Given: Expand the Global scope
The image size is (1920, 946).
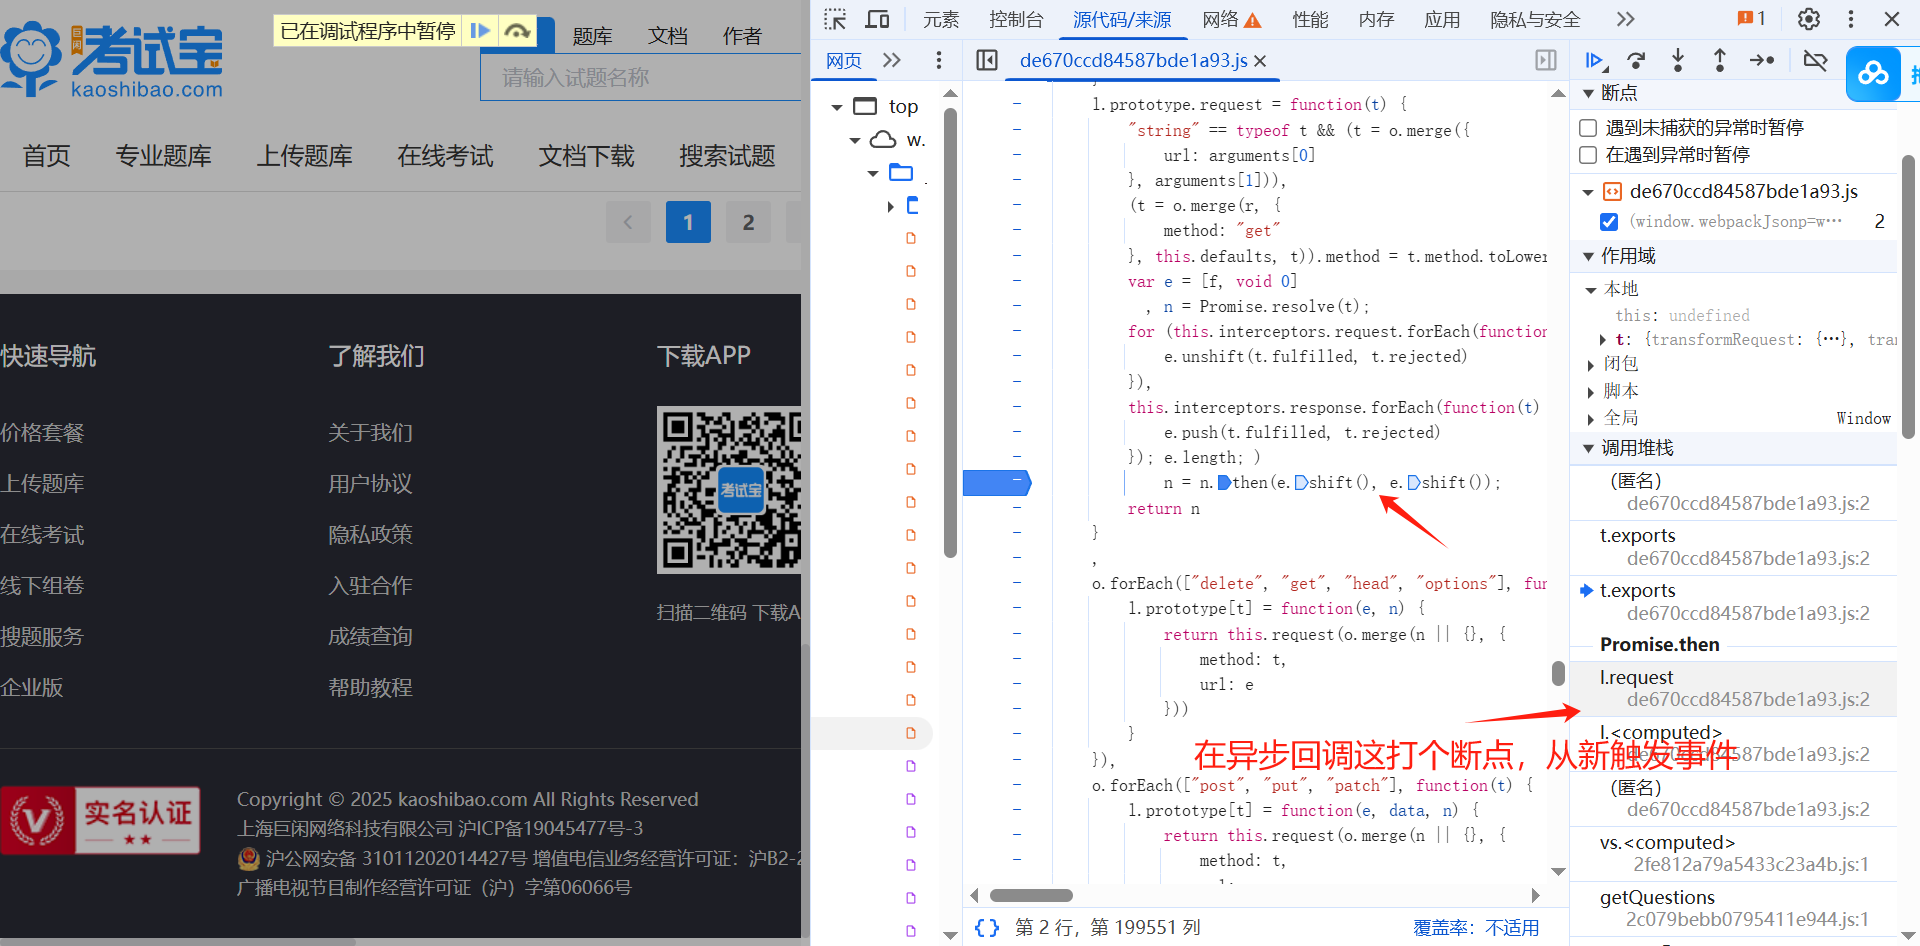Looking at the screenshot, I should coord(1591,419).
